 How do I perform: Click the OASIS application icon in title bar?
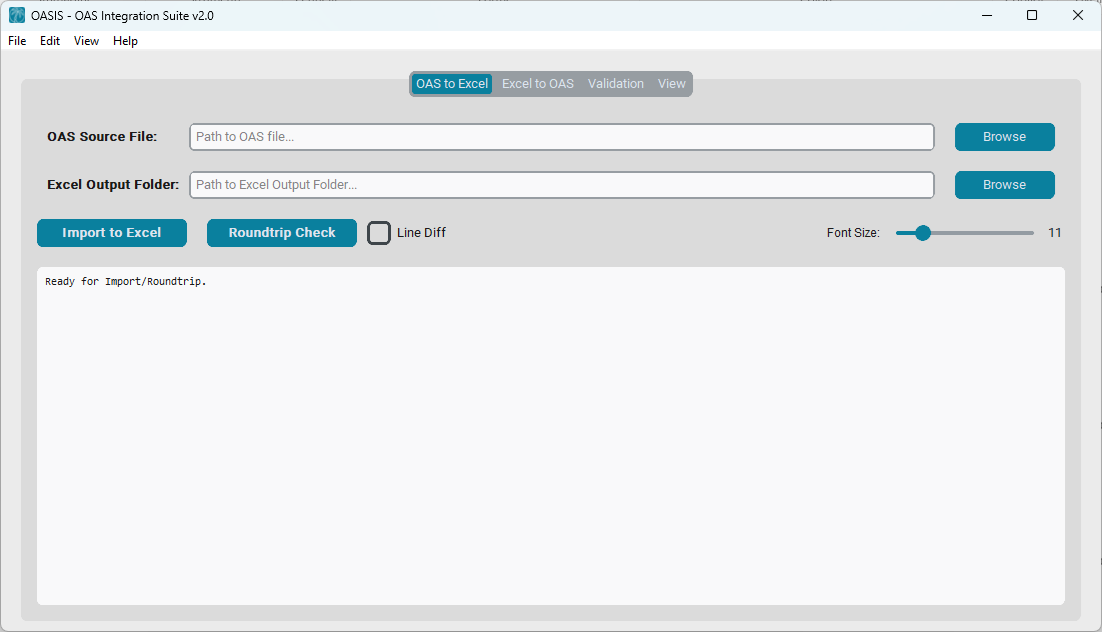(14, 15)
